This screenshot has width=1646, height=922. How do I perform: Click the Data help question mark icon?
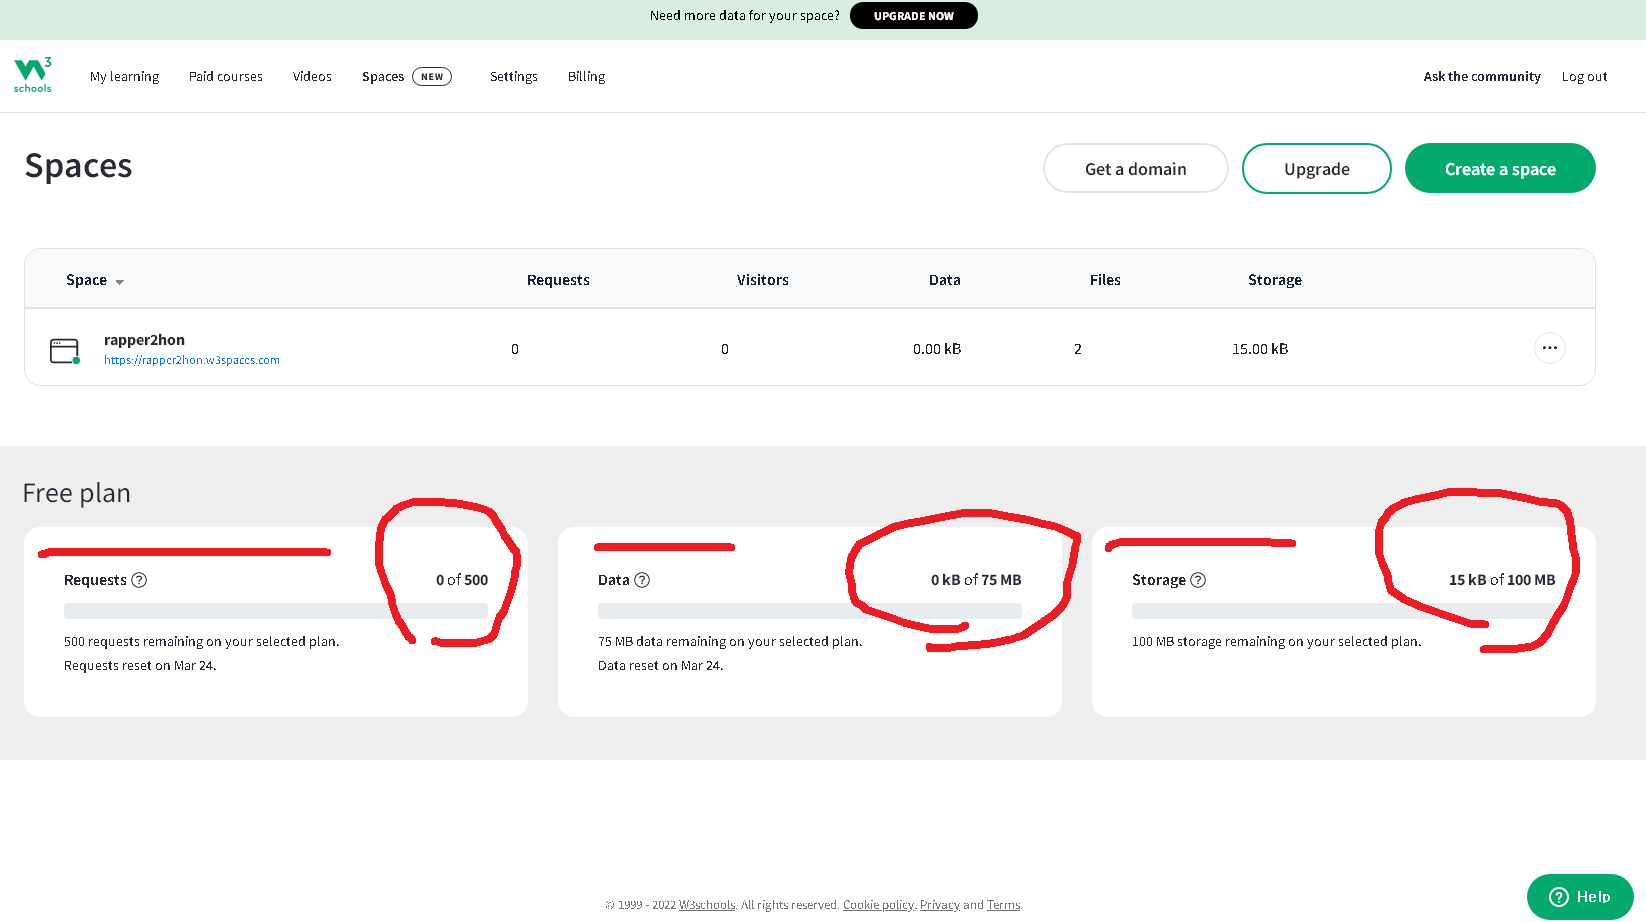(642, 580)
